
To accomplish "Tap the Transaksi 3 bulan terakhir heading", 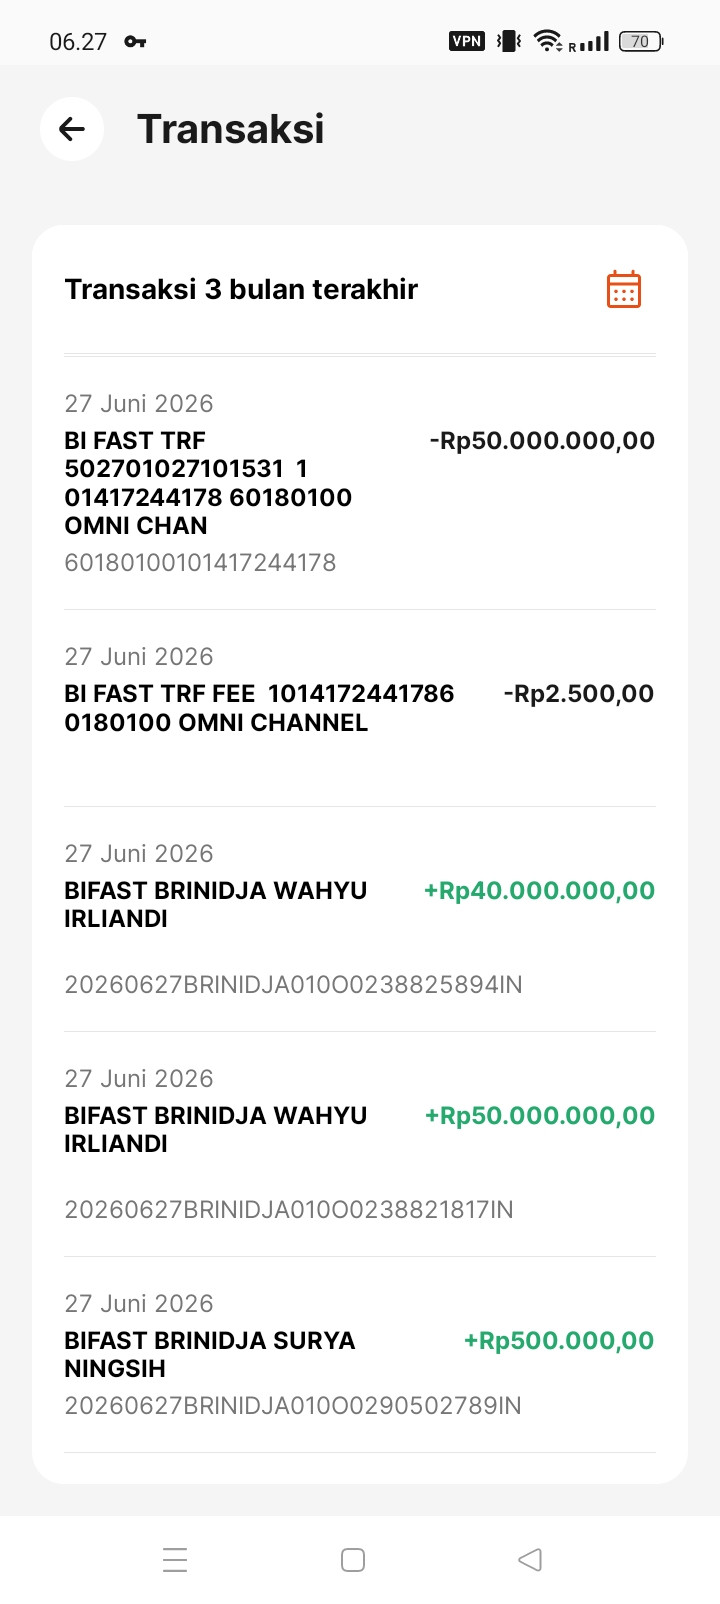I will (x=241, y=289).
